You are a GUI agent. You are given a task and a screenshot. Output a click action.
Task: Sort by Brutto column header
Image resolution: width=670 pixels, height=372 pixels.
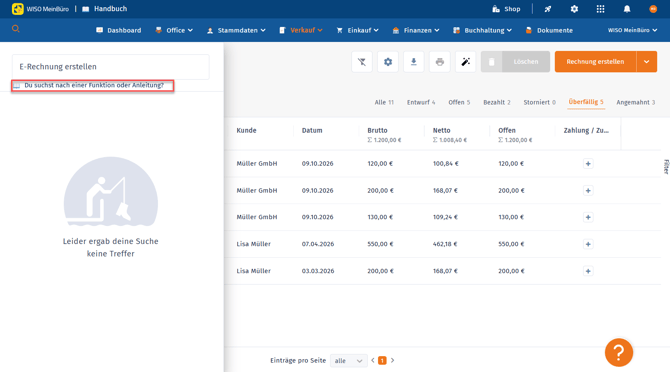(377, 131)
